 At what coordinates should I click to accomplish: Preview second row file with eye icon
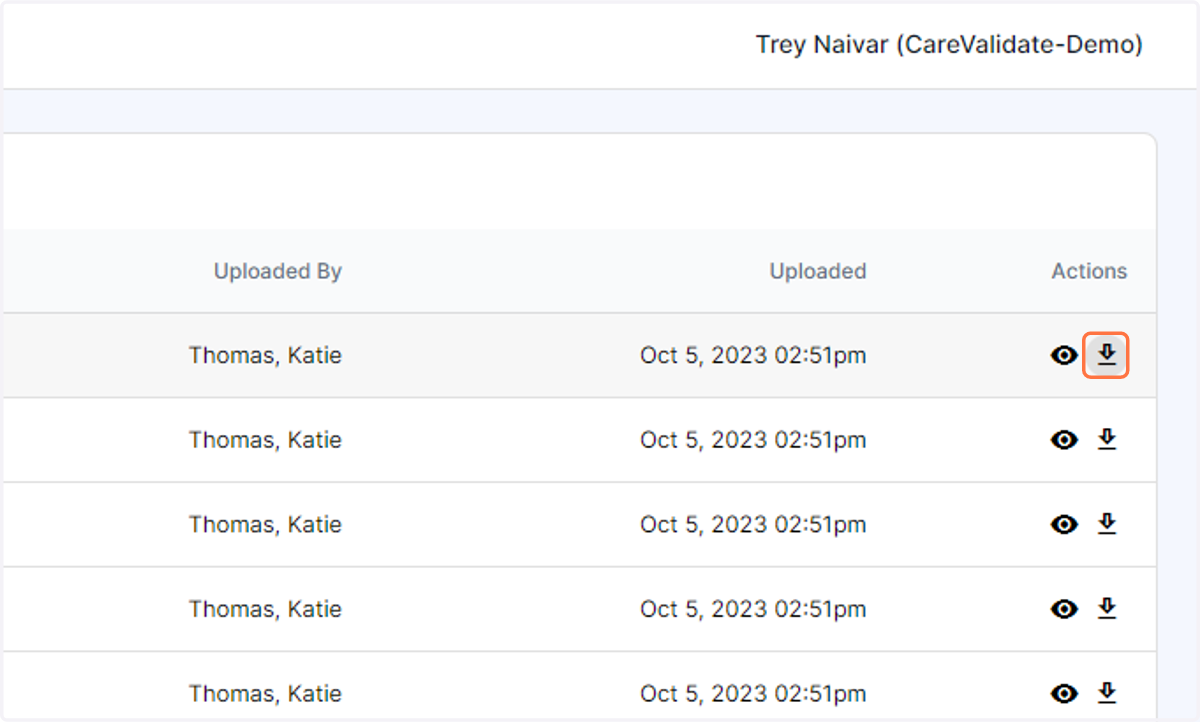coord(1064,440)
